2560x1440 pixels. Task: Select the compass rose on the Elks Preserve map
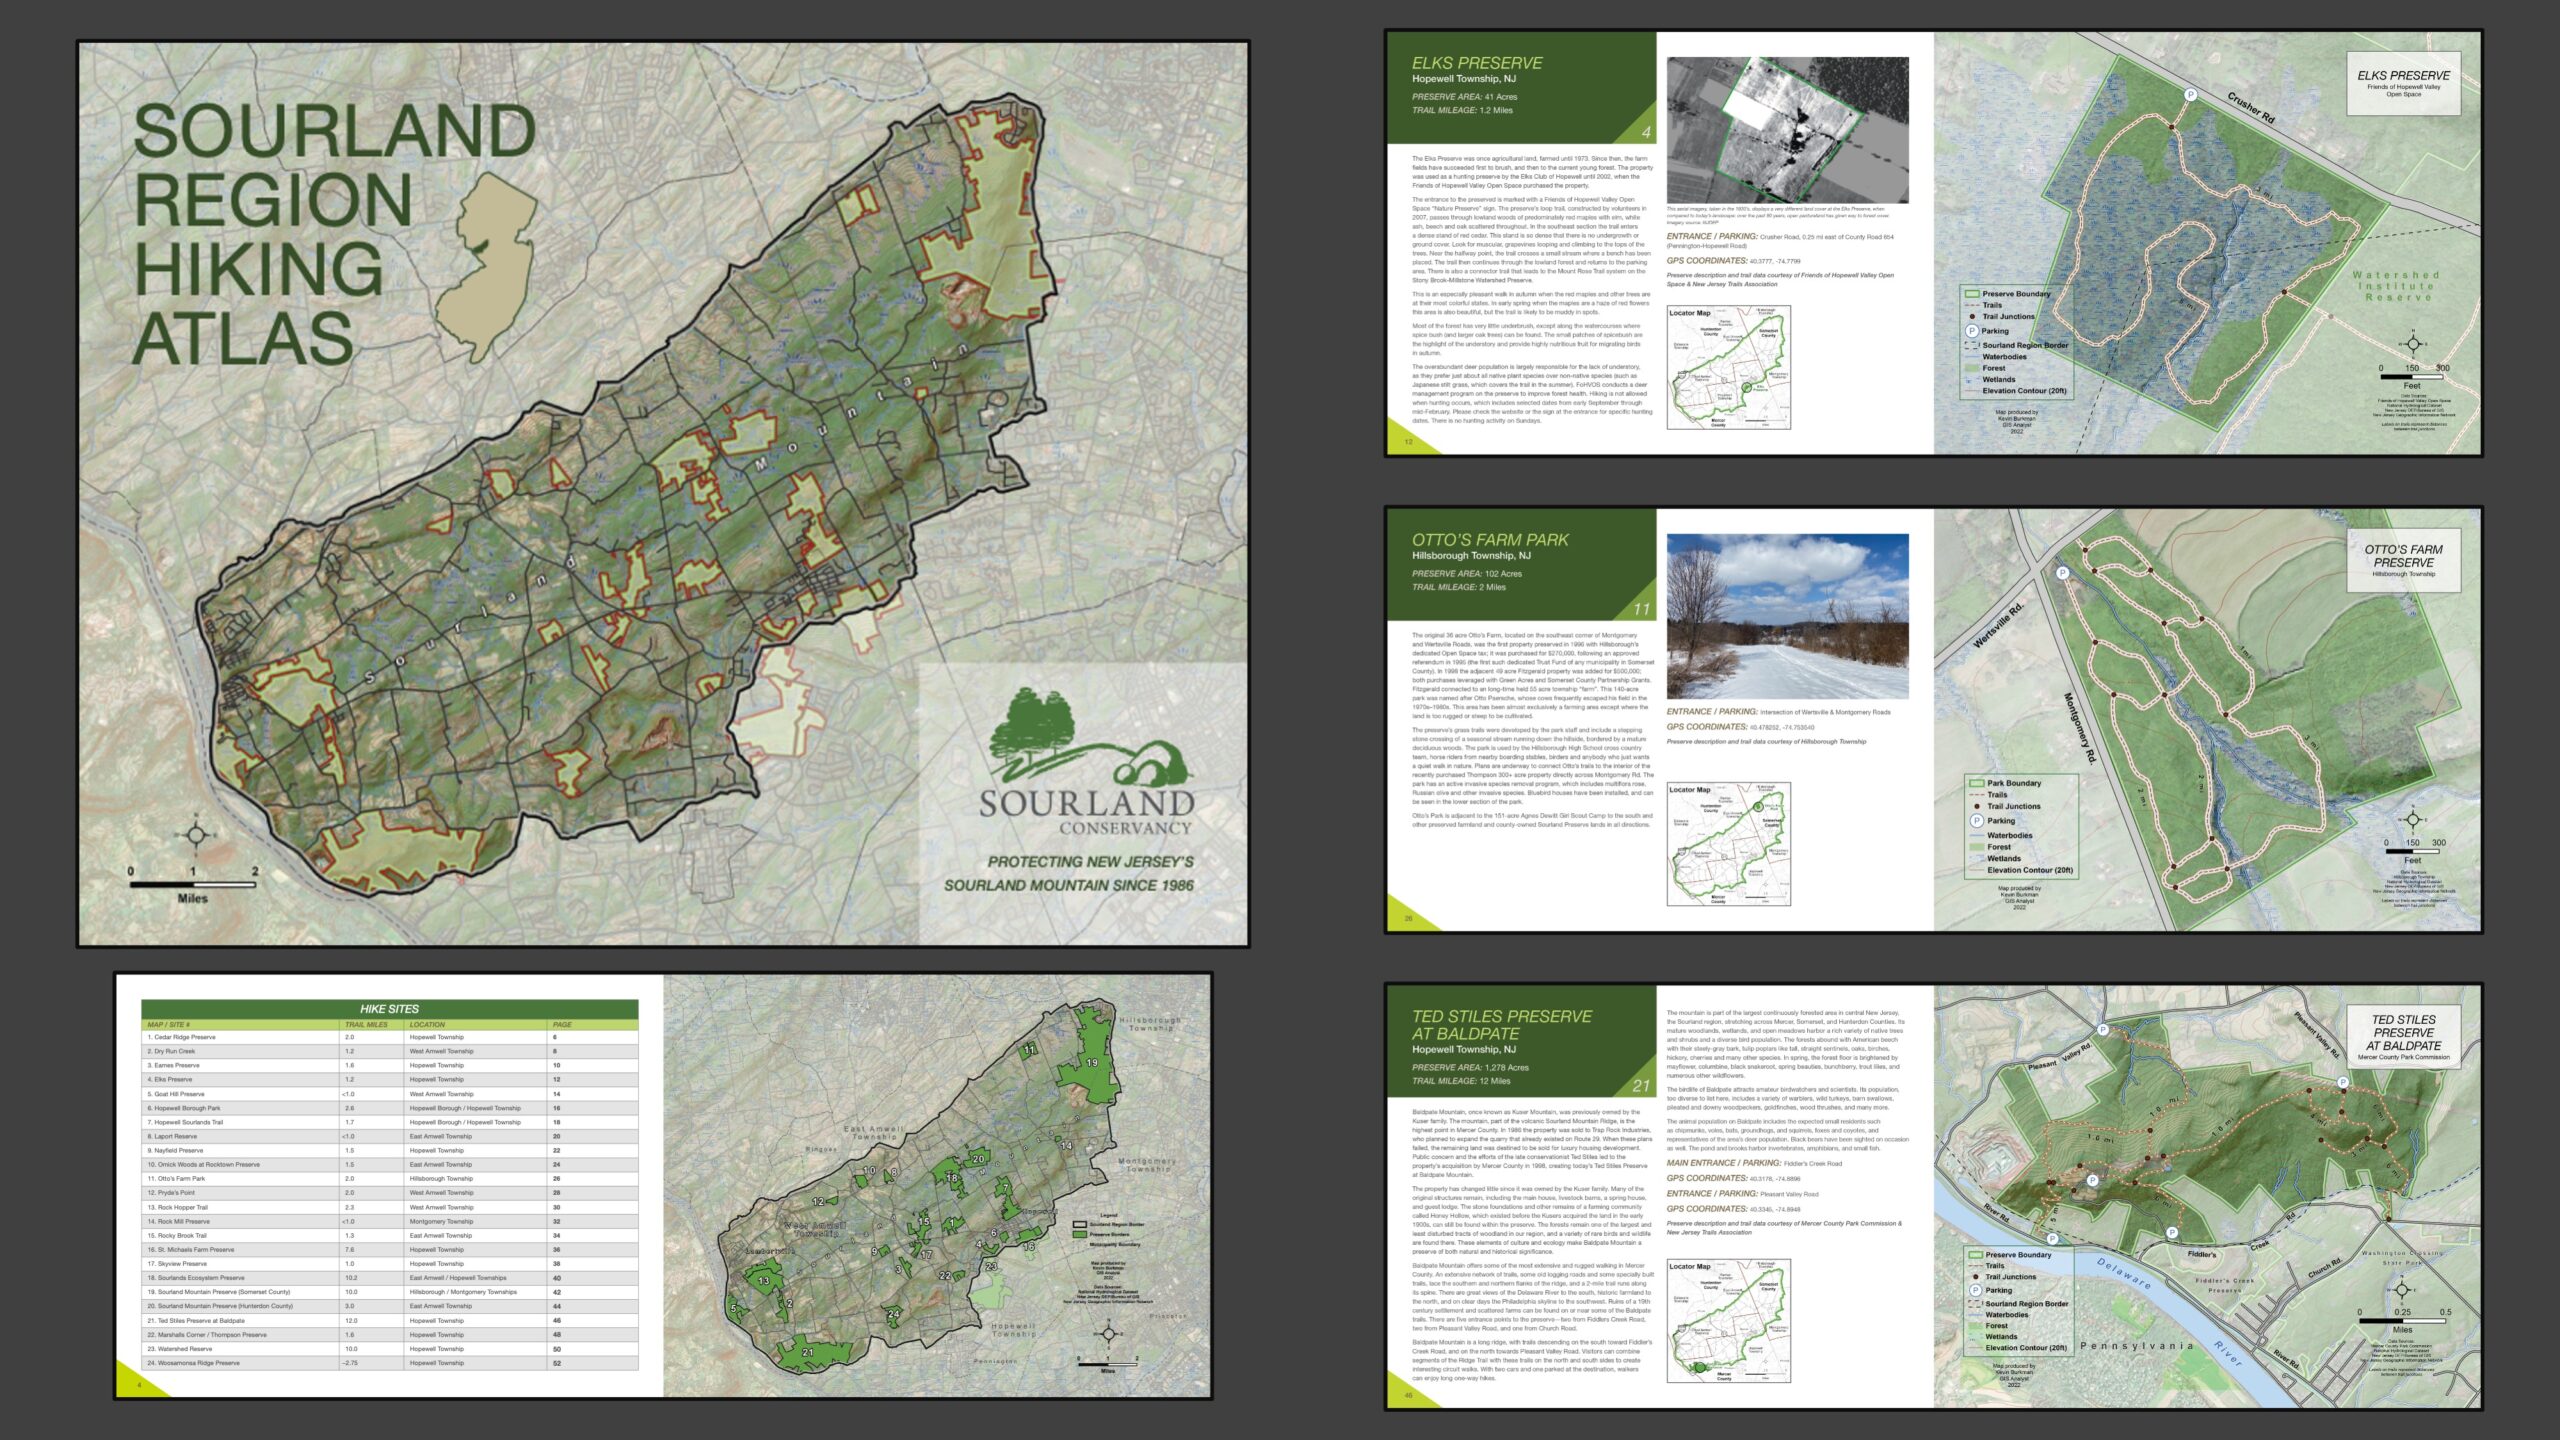click(x=2413, y=344)
